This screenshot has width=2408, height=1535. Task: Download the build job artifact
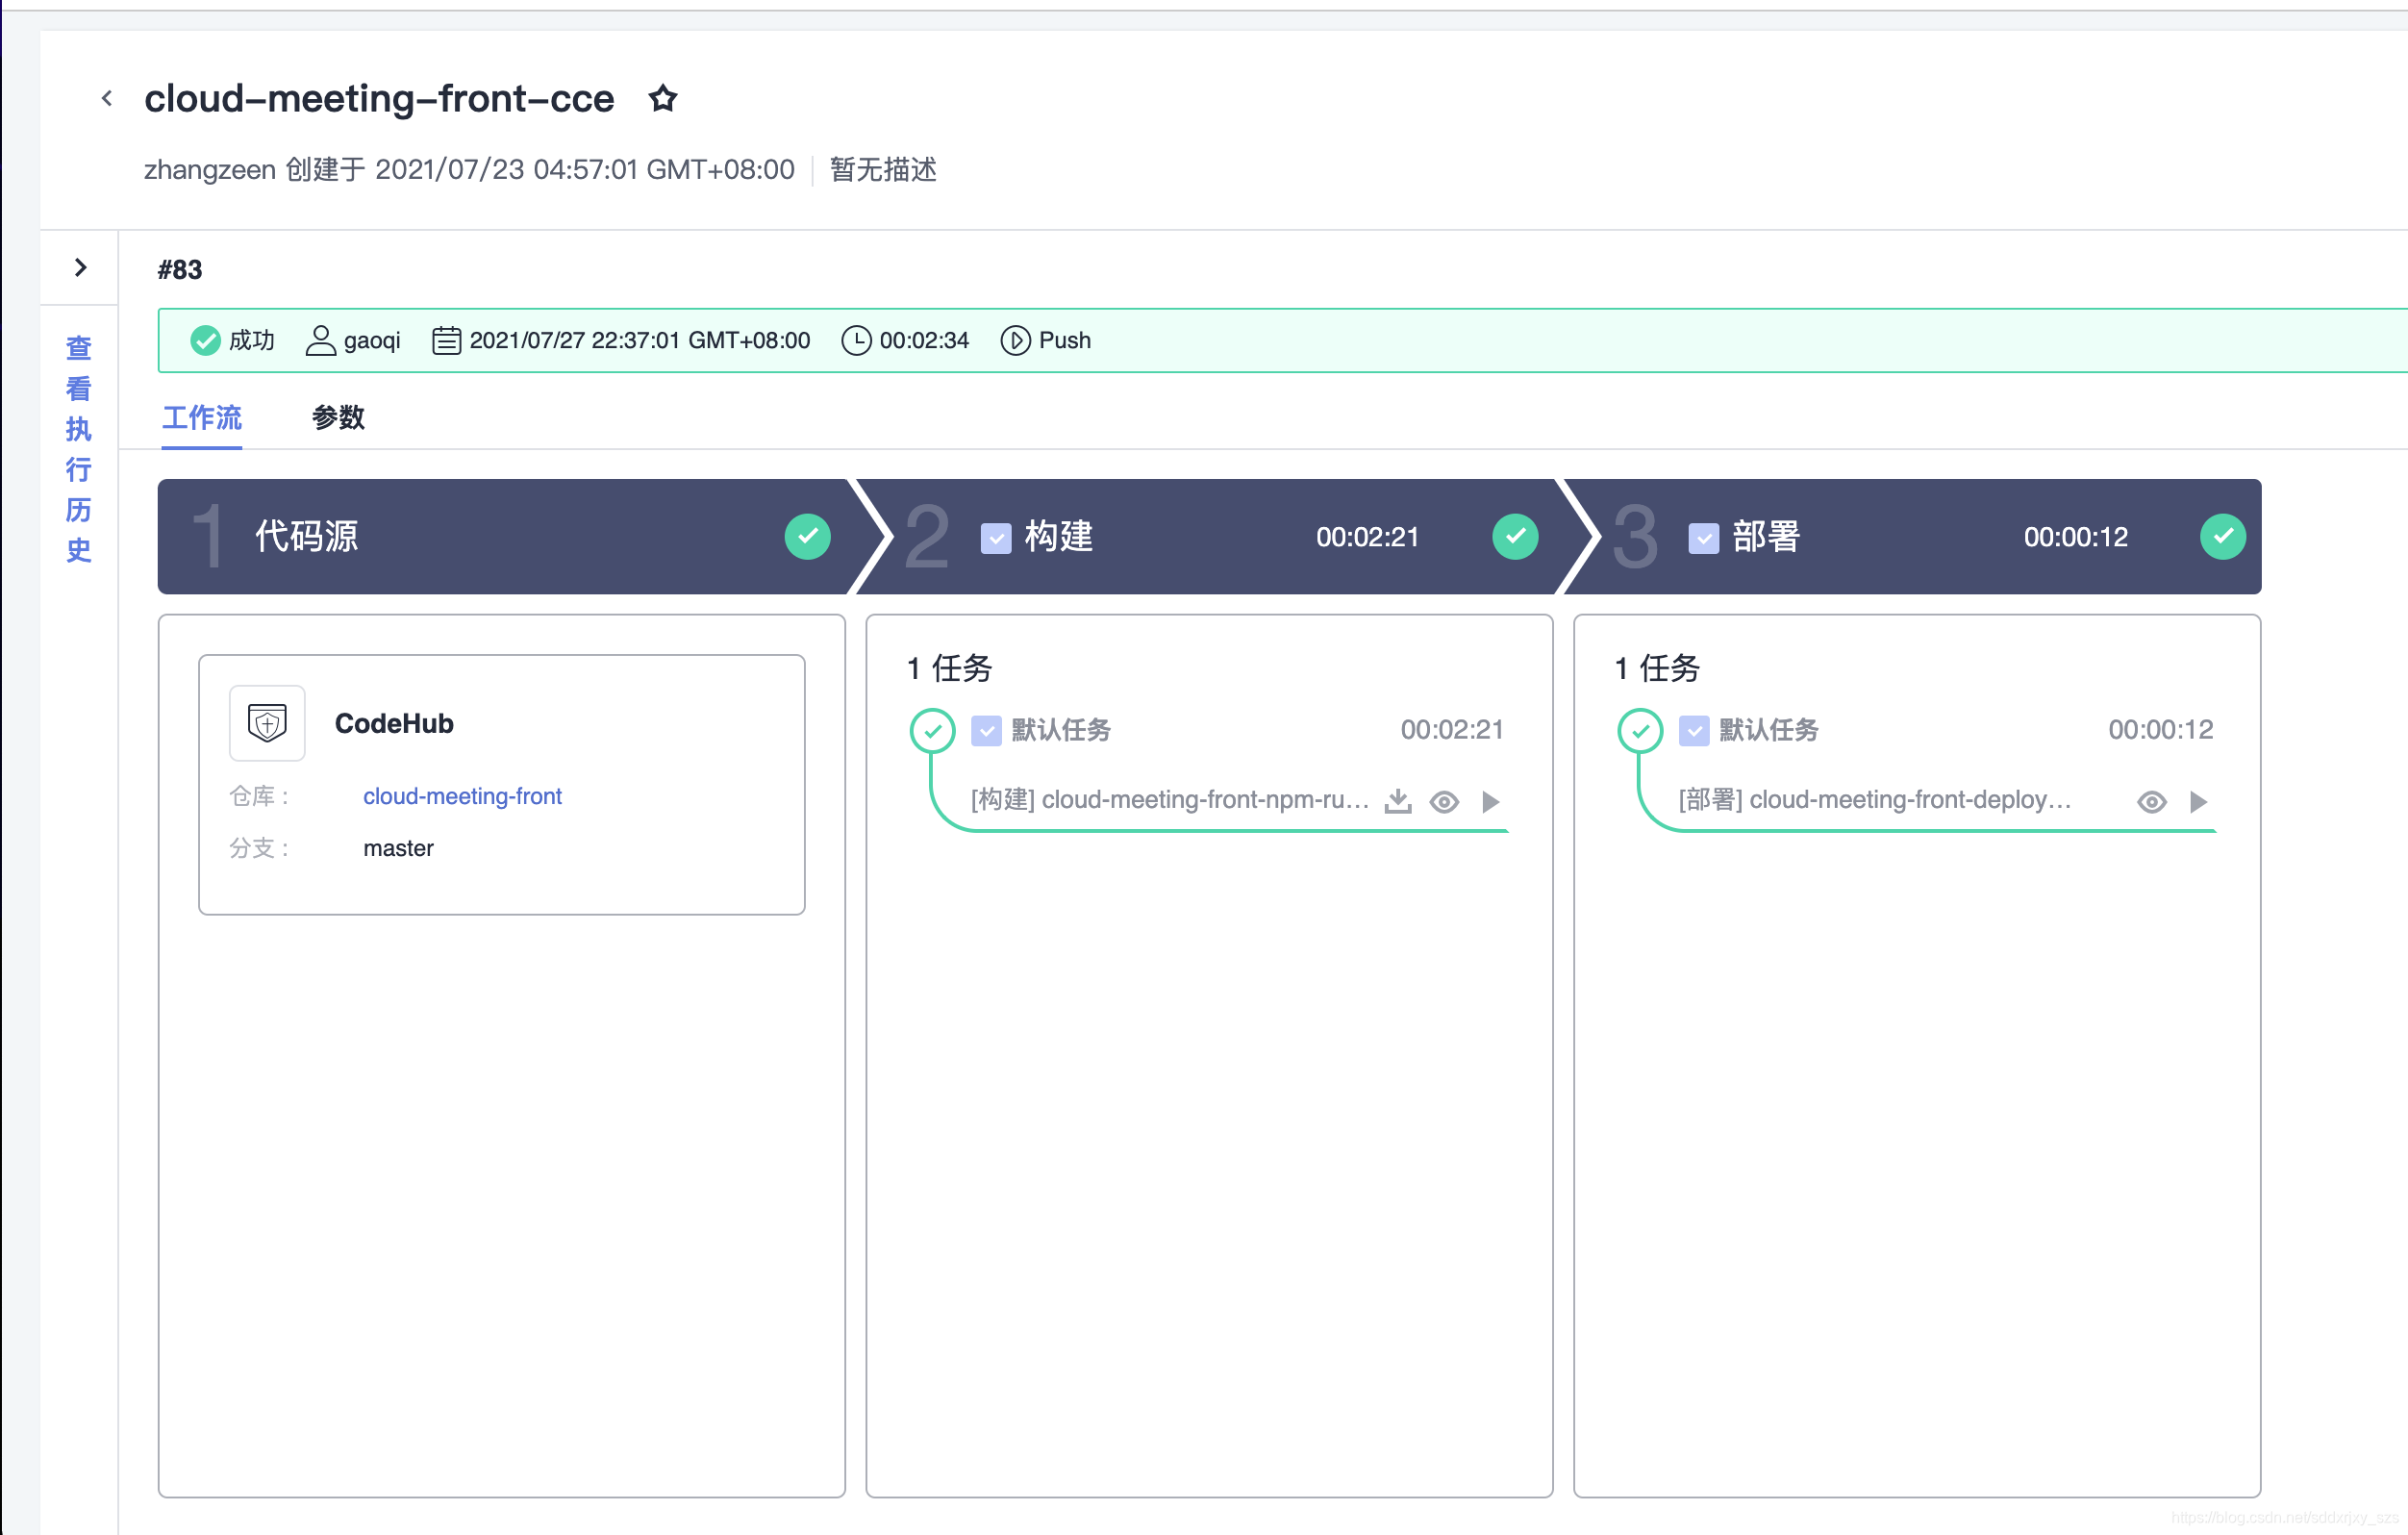(x=1398, y=801)
